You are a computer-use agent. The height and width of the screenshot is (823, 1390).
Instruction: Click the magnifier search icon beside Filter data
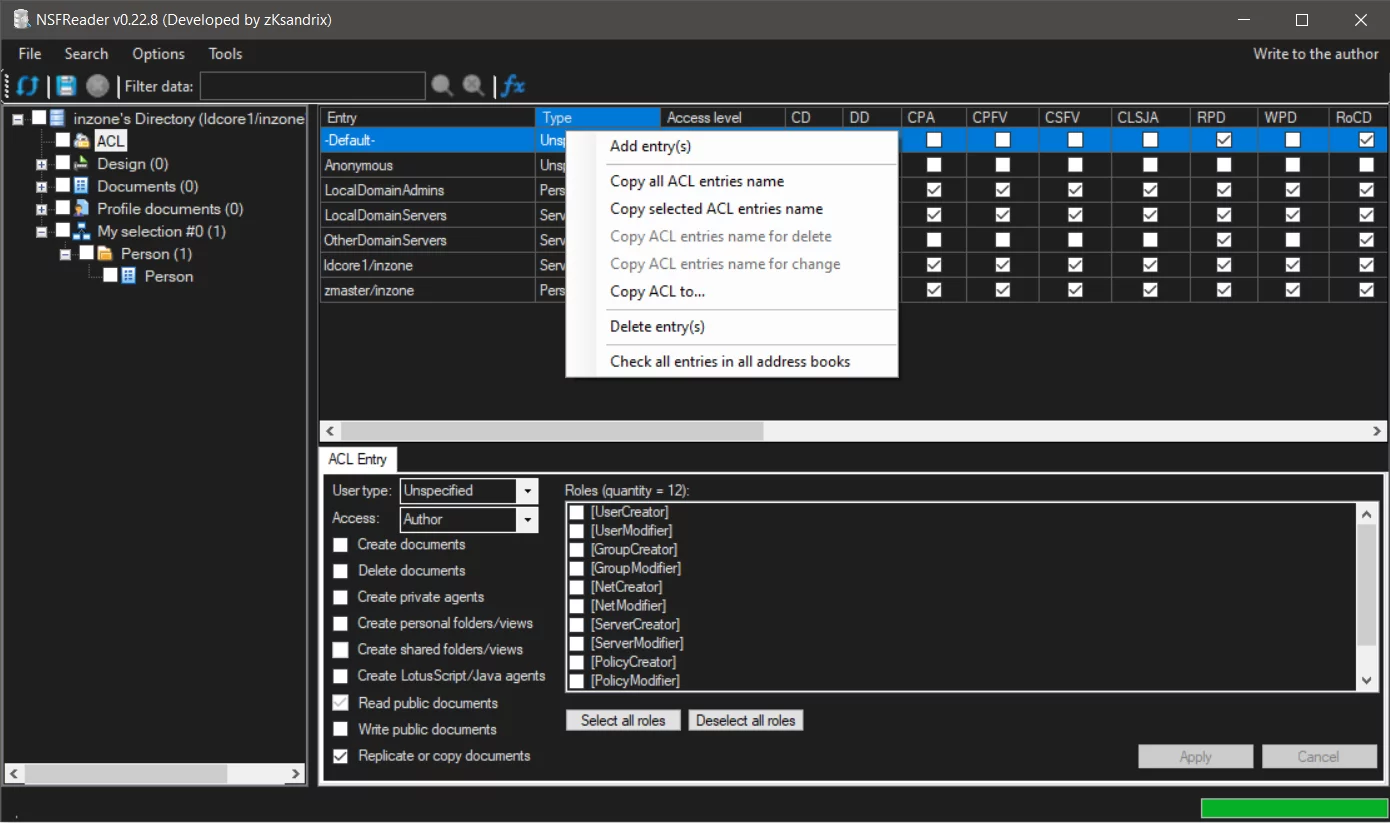point(442,86)
